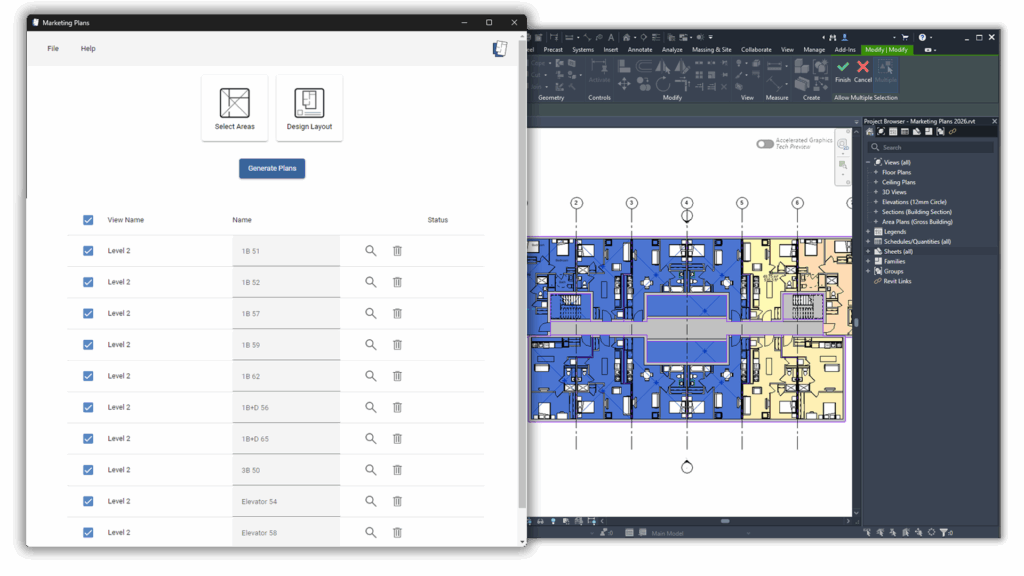1024x576 pixels.
Task: Select the Design Layout tool
Action: click(310, 106)
